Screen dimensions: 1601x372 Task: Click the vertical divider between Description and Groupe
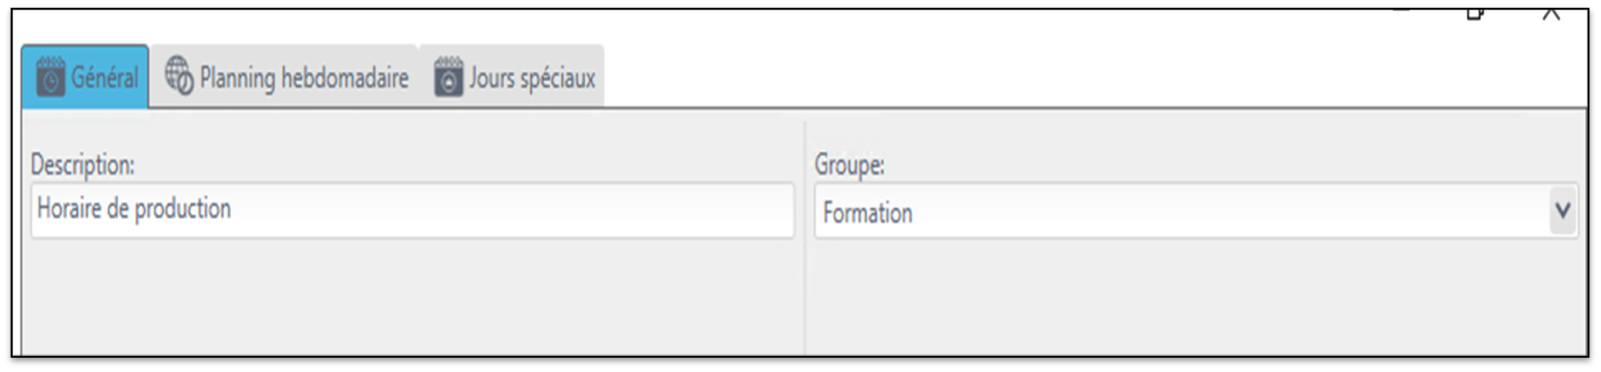click(x=805, y=238)
